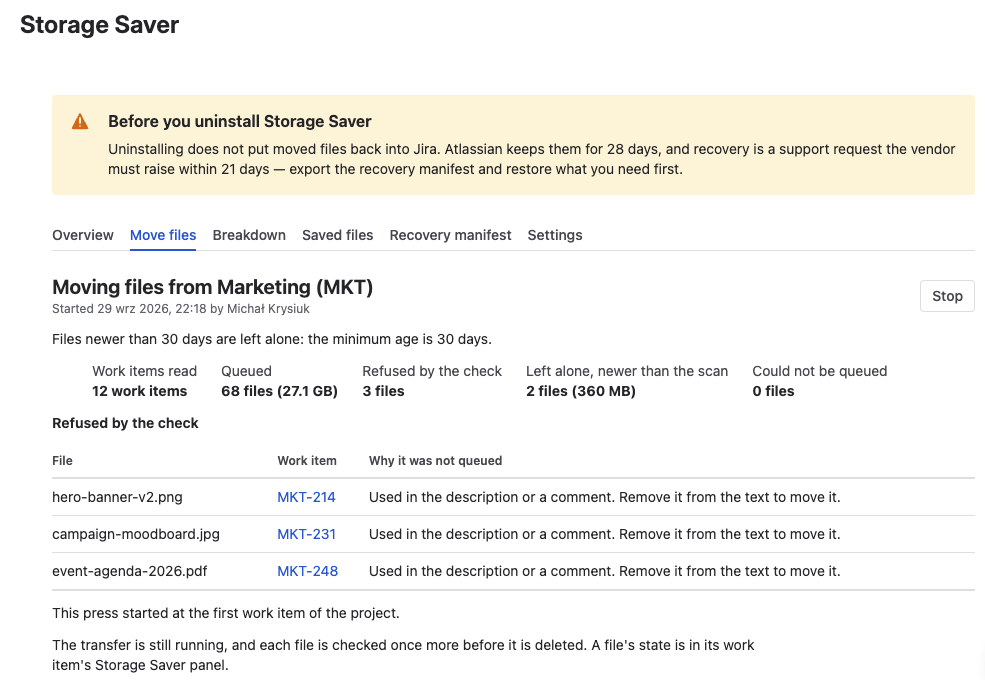Click heading 'Before you uninstall Storage Saver'
Screen dimensions: 985x680
click(x=239, y=121)
